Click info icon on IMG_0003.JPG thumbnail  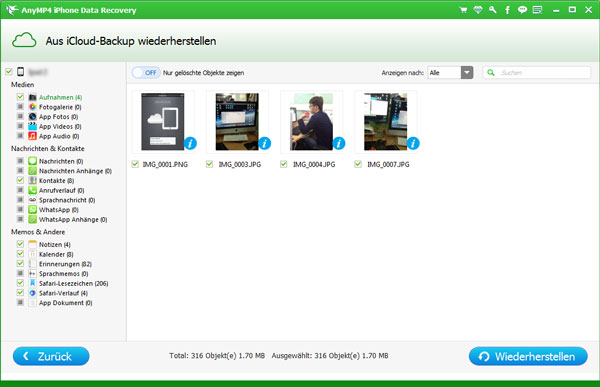[264, 143]
